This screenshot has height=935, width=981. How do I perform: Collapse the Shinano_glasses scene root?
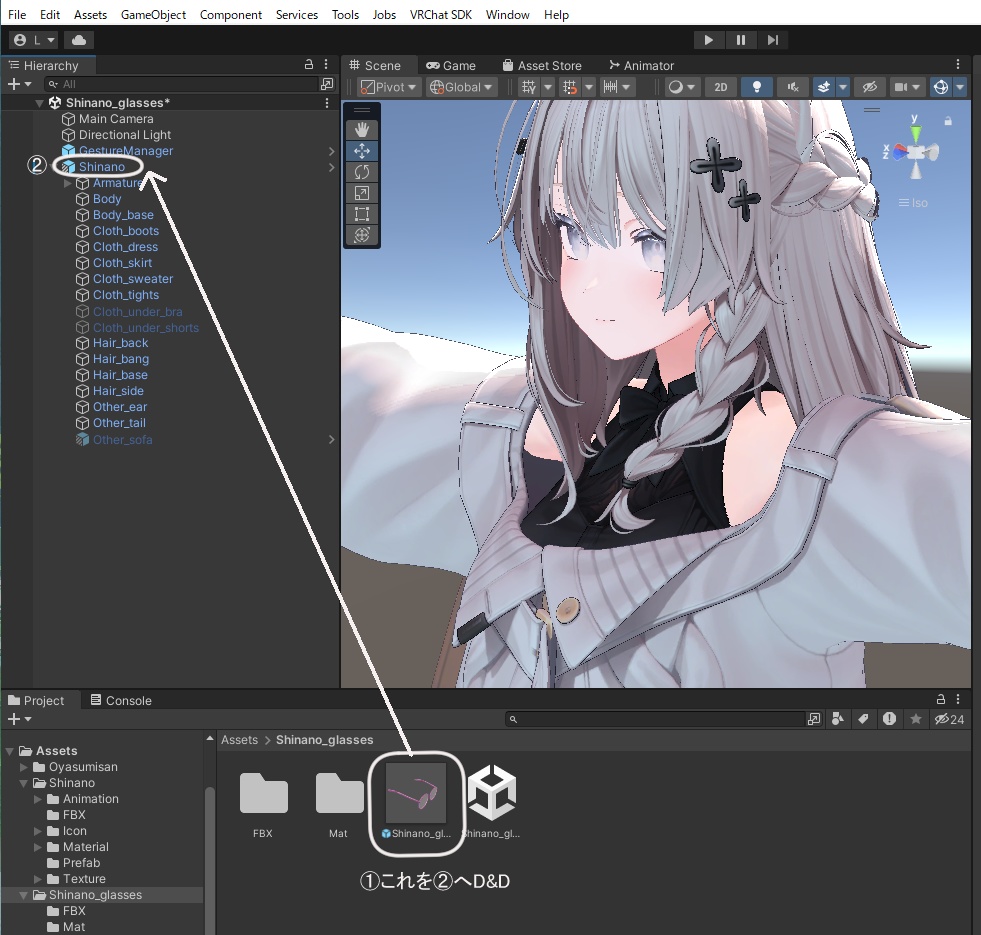click(39, 103)
